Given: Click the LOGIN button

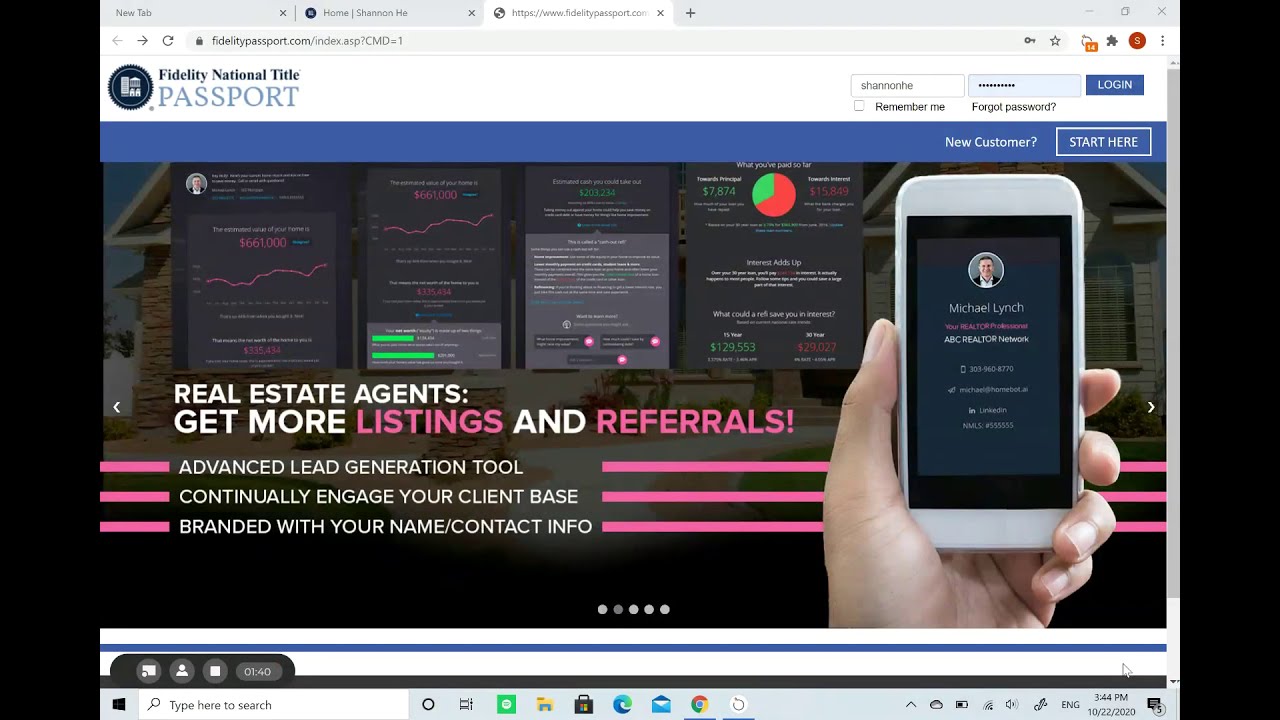Looking at the screenshot, I should click(1114, 85).
